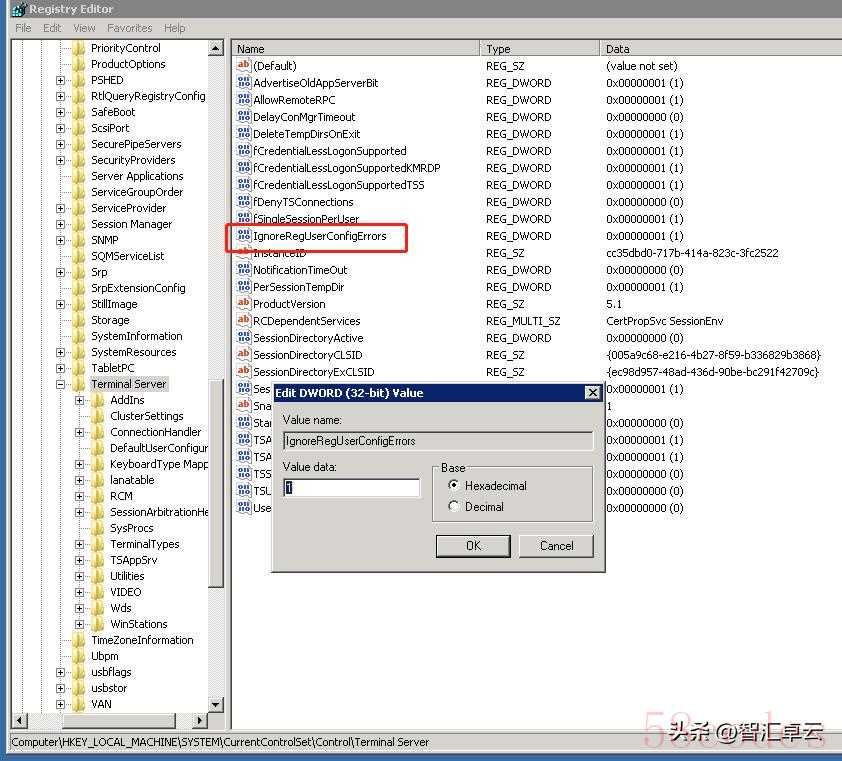The image size is (842, 761).
Task: Open the Favorites menu
Action: (x=129, y=28)
